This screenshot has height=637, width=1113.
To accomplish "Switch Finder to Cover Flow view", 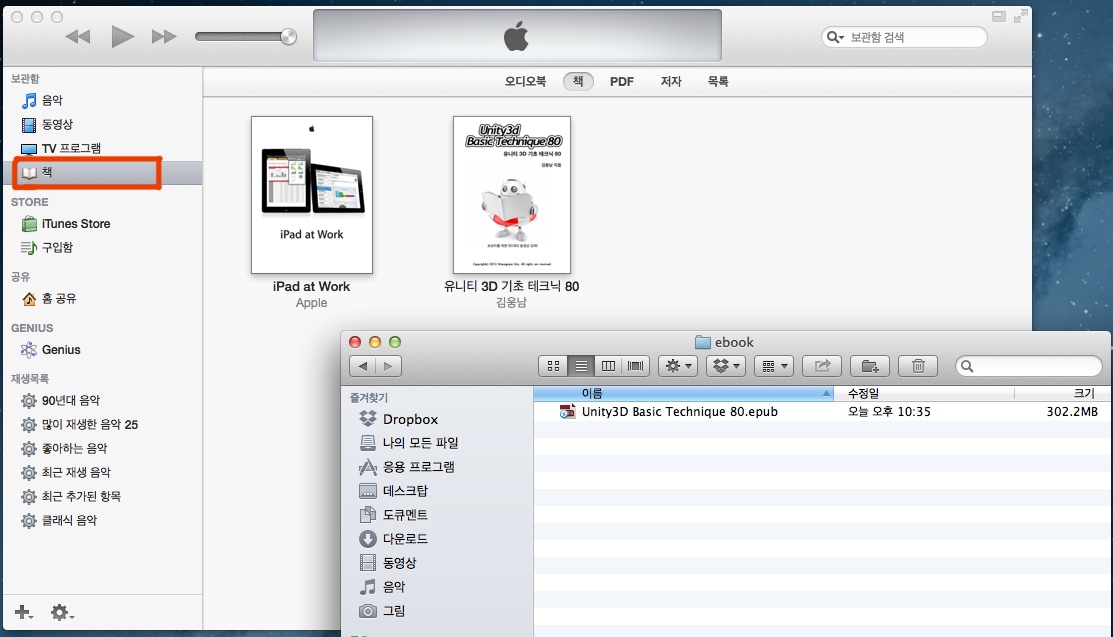I will click(x=635, y=366).
